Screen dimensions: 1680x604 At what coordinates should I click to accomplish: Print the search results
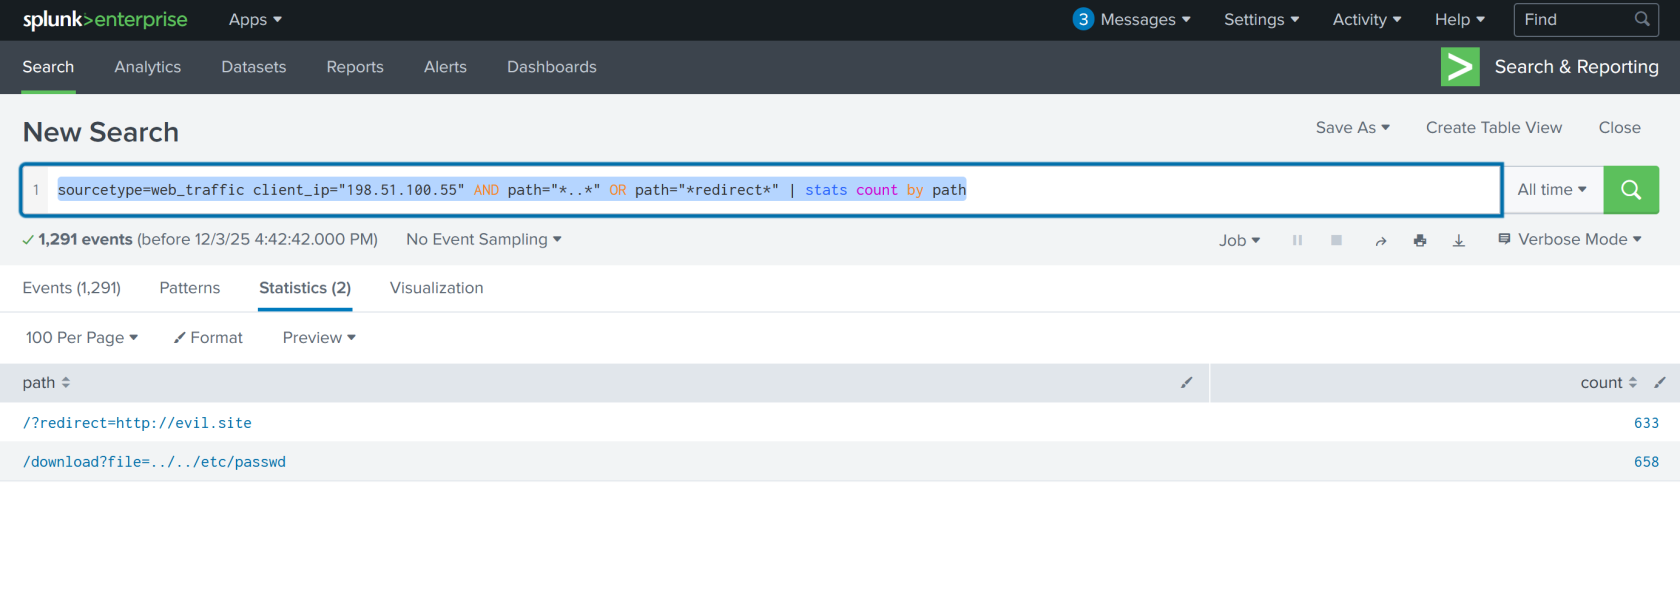click(1420, 240)
